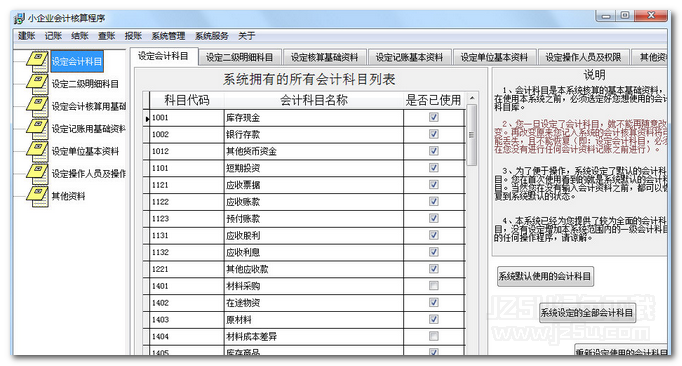The height and width of the screenshot is (366, 682).
Task: Click the 系统默认使用的会计科目 button
Action: click(x=545, y=276)
